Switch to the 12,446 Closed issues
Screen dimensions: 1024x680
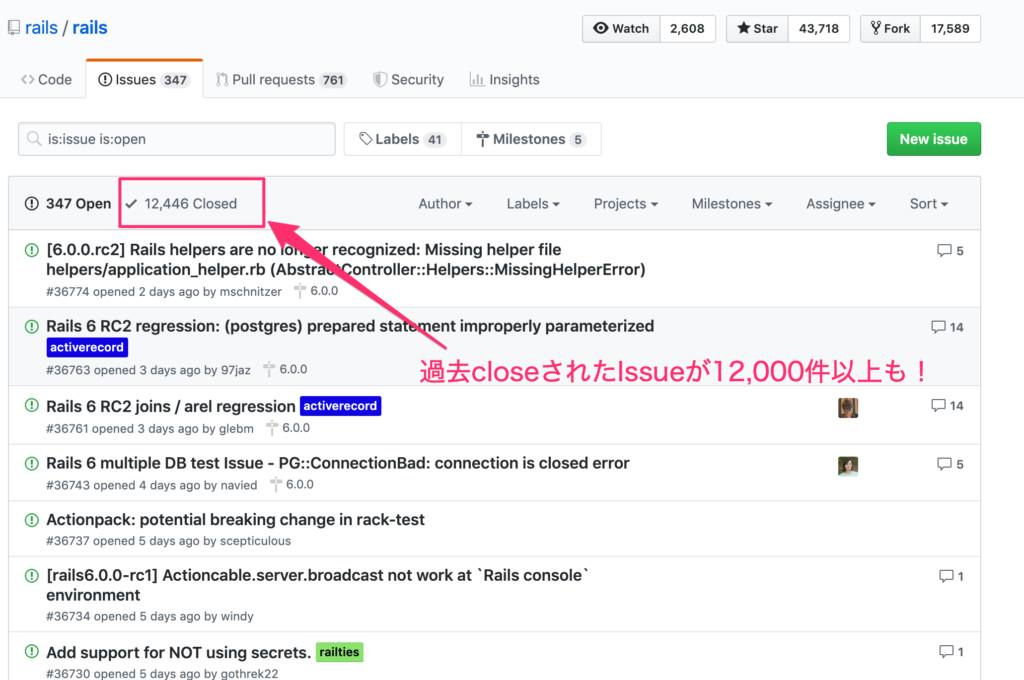click(181, 204)
